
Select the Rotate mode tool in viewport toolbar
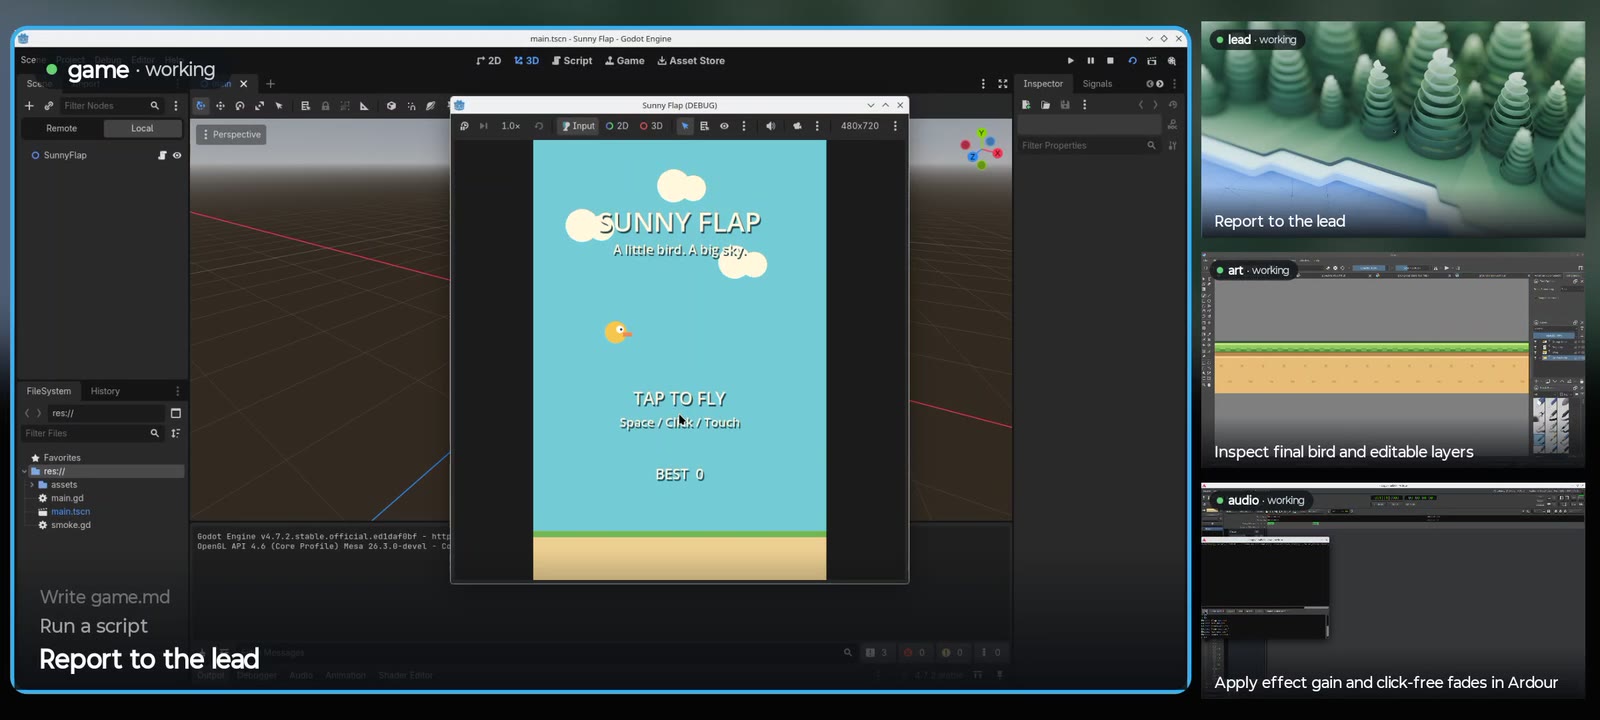click(240, 105)
